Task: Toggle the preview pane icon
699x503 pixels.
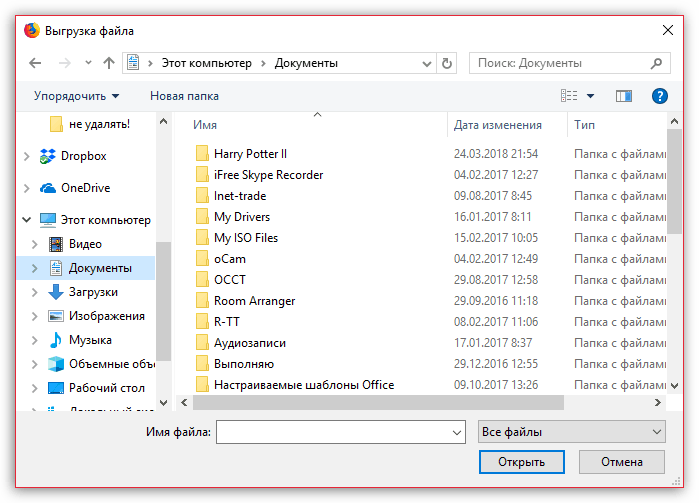Action: [624, 96]
